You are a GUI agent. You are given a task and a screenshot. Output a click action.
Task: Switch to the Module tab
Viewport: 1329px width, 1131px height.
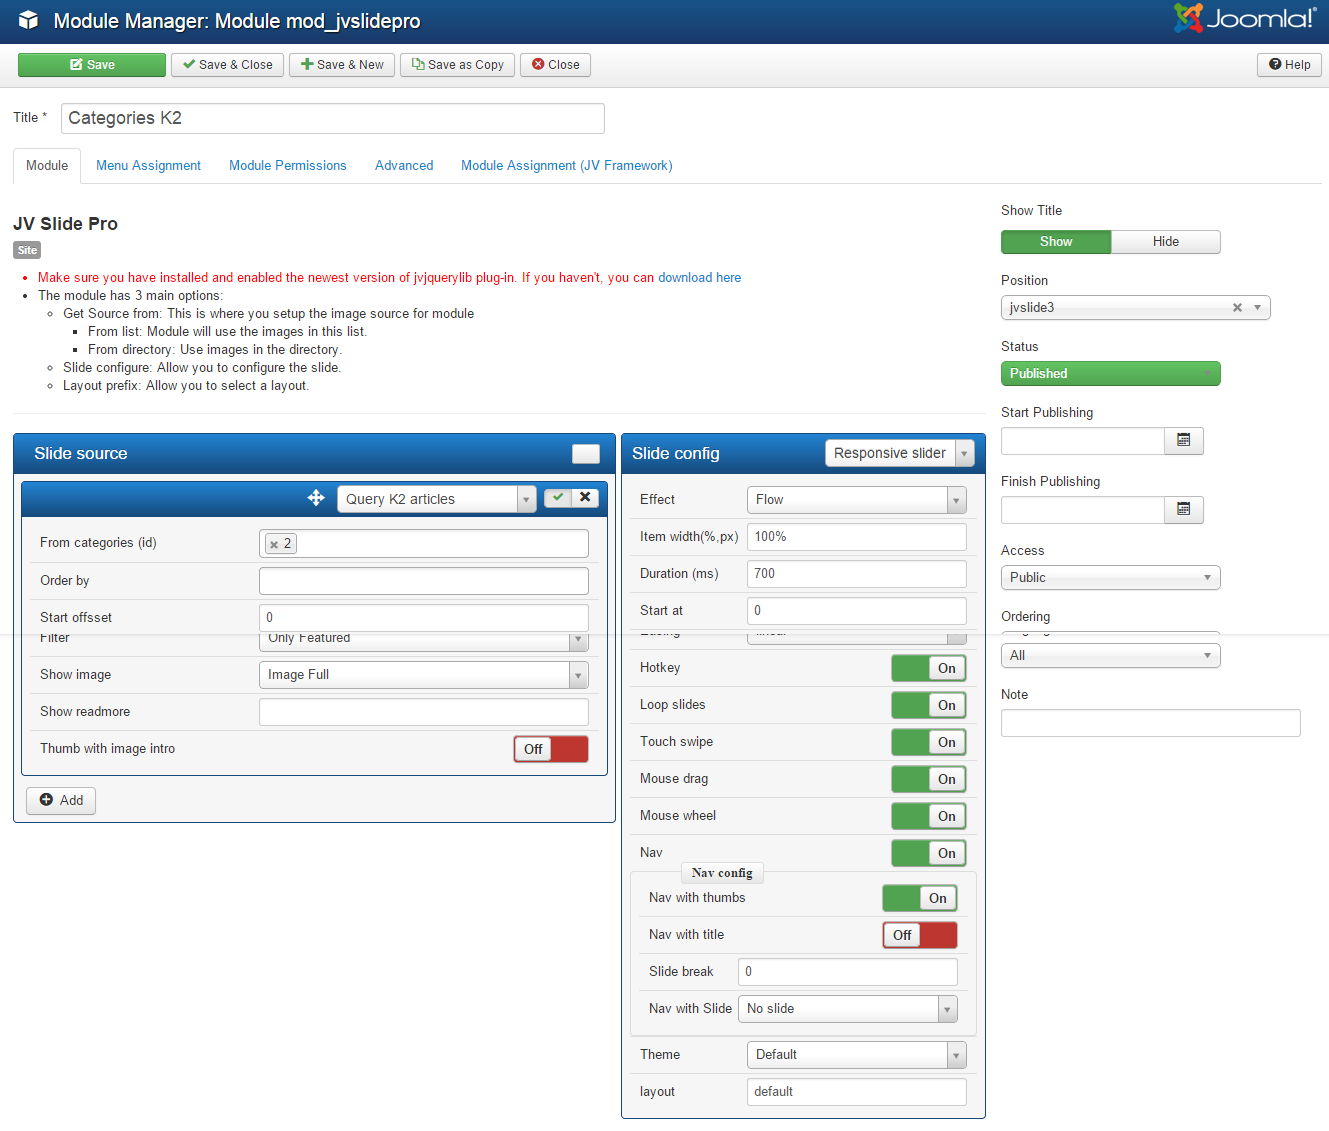click(x=47, y=166)
